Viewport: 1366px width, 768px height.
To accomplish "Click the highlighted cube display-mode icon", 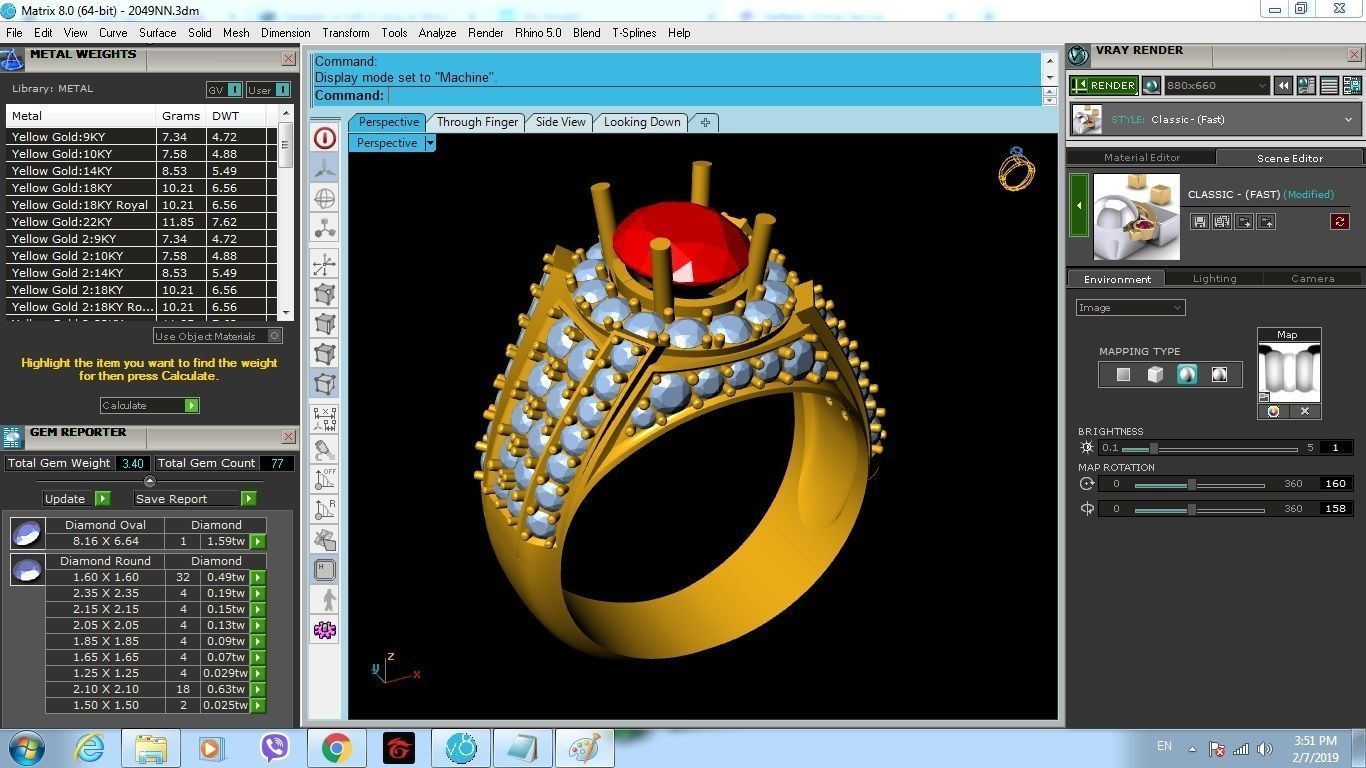I will pos(324,383).
